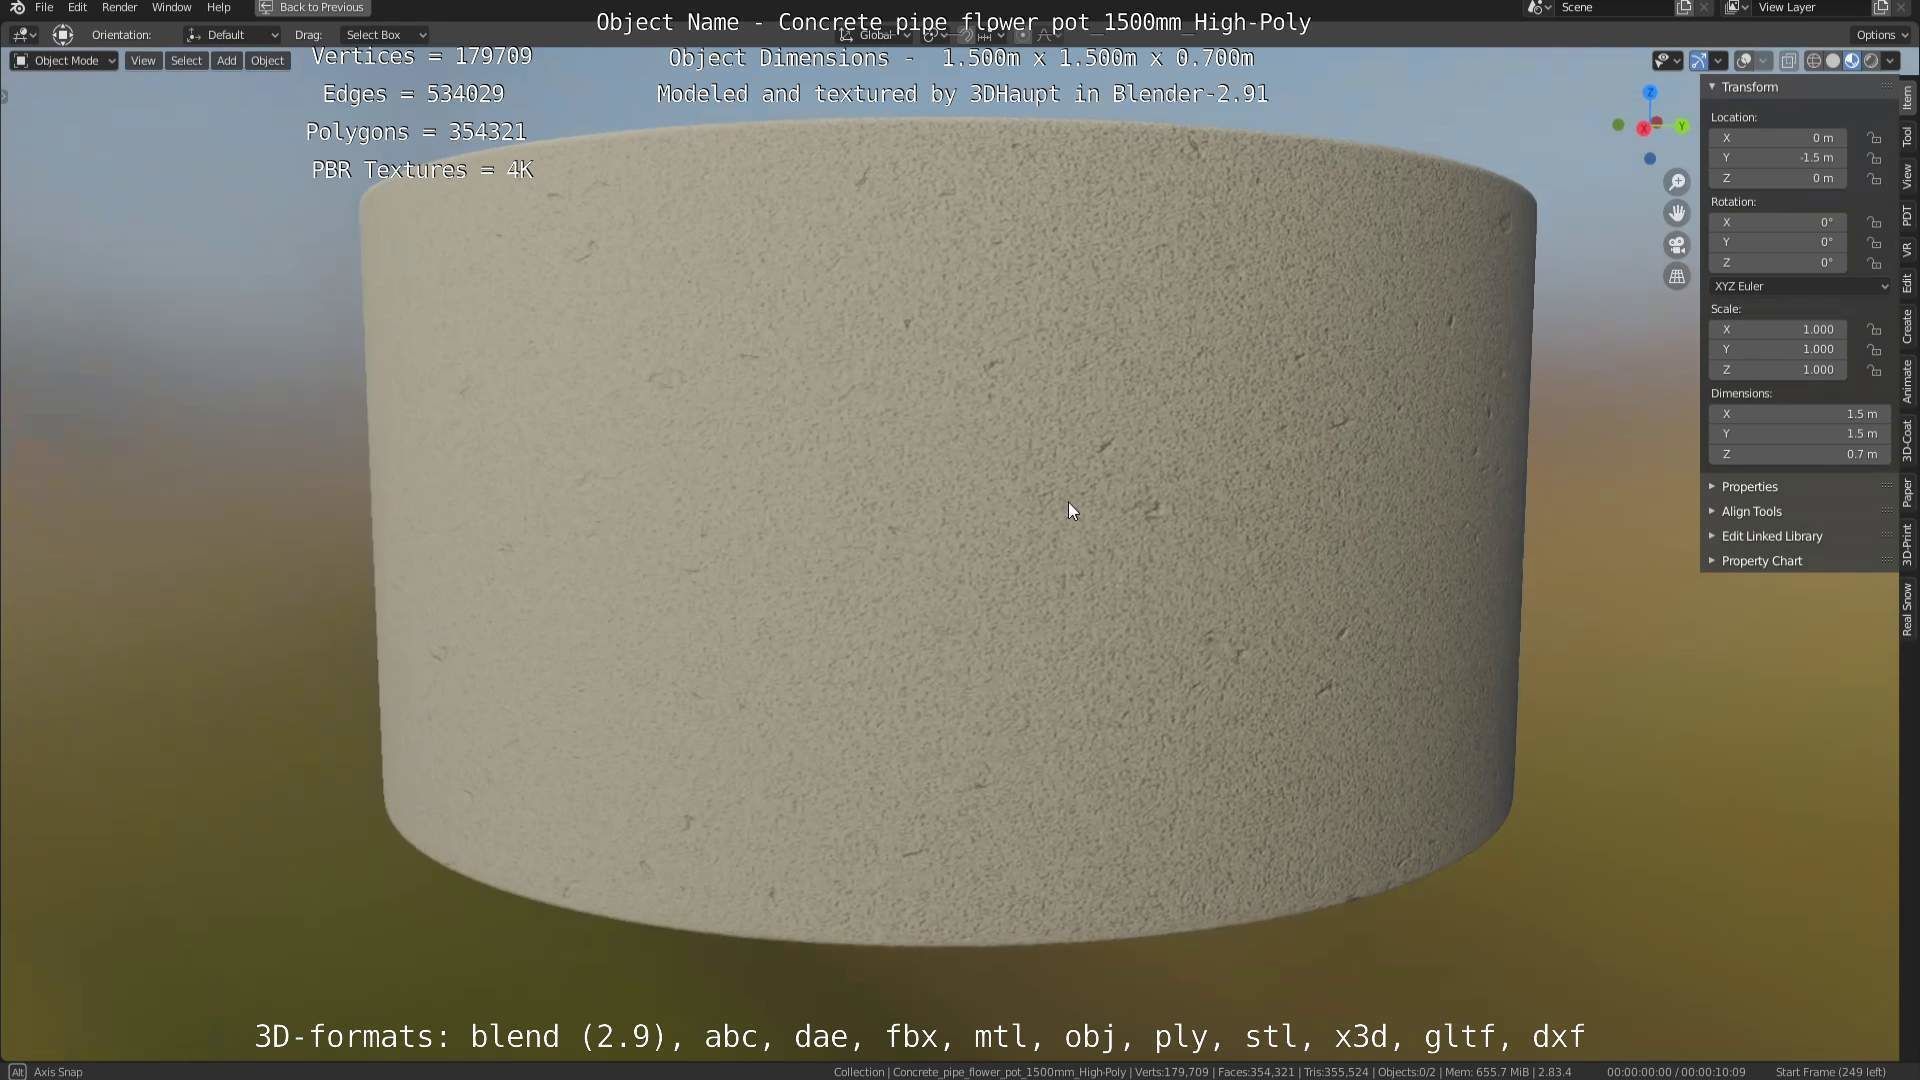
Task: Click the zoom in/out viewport icon
Action: coord(1677,182)
